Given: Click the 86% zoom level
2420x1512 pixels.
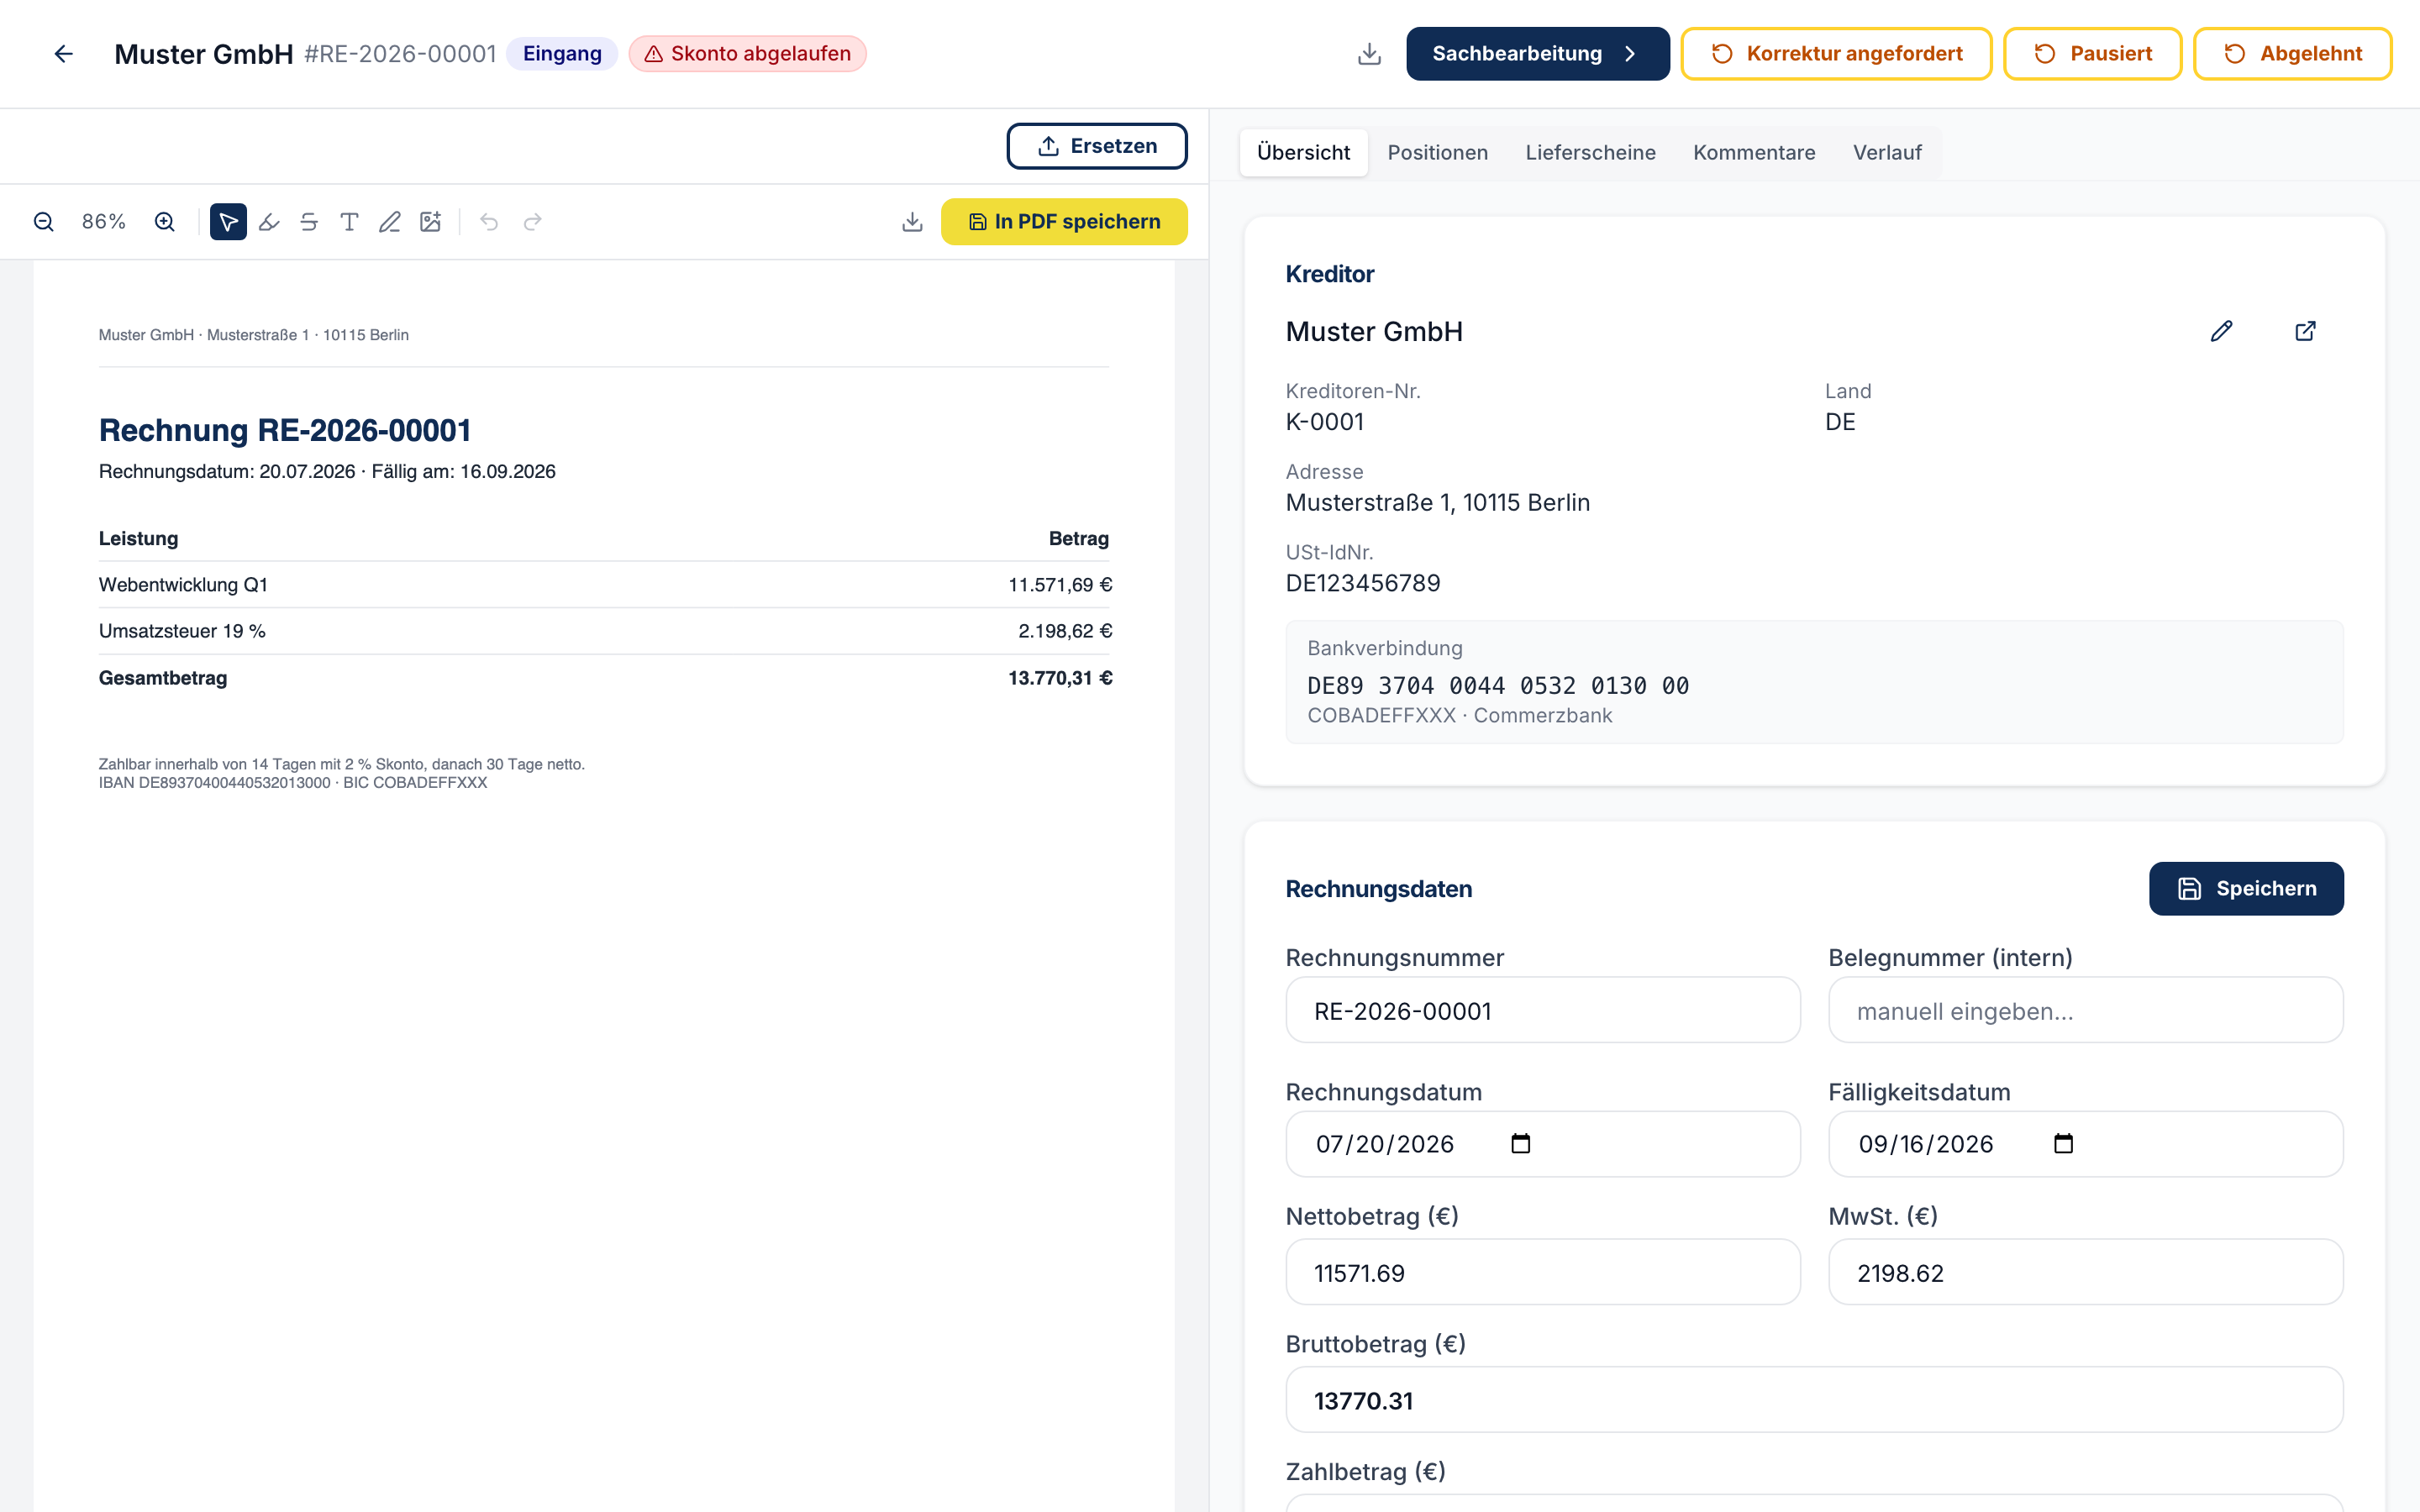Looking at the screenshot, I should 104,222.
